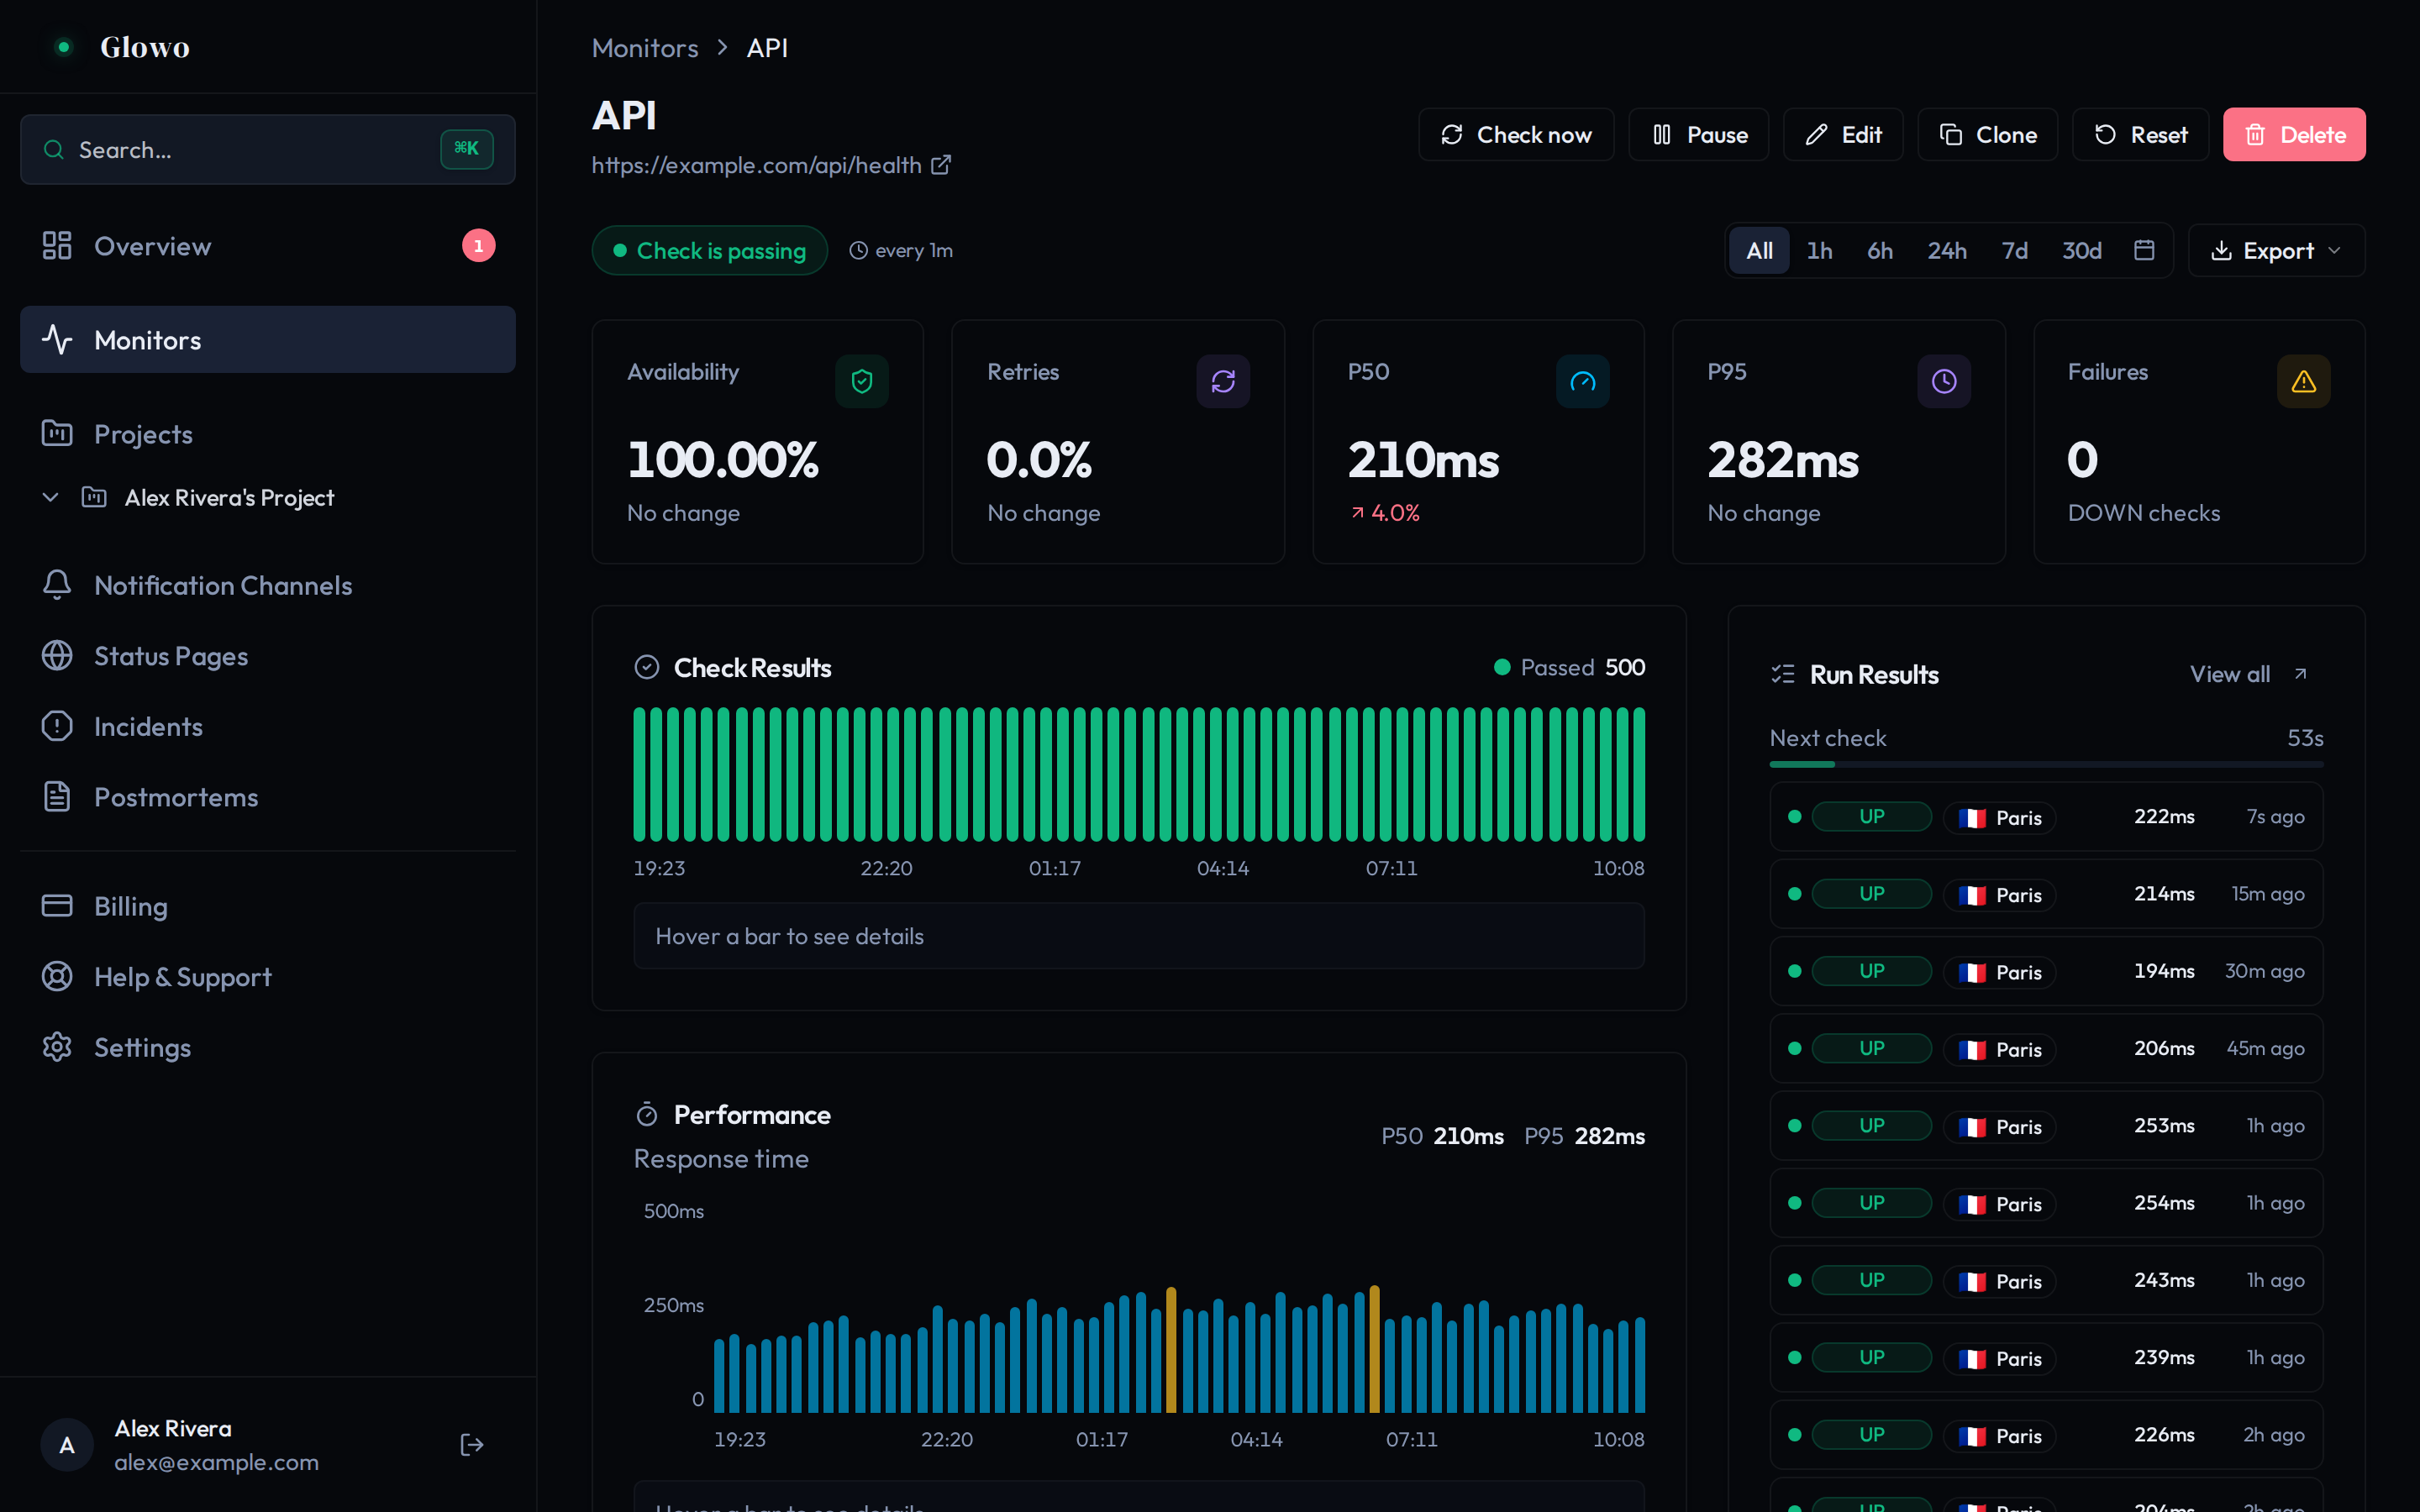2420x1512 pixels.
Task: Select the 6h time range
Action: (1880, 250)
